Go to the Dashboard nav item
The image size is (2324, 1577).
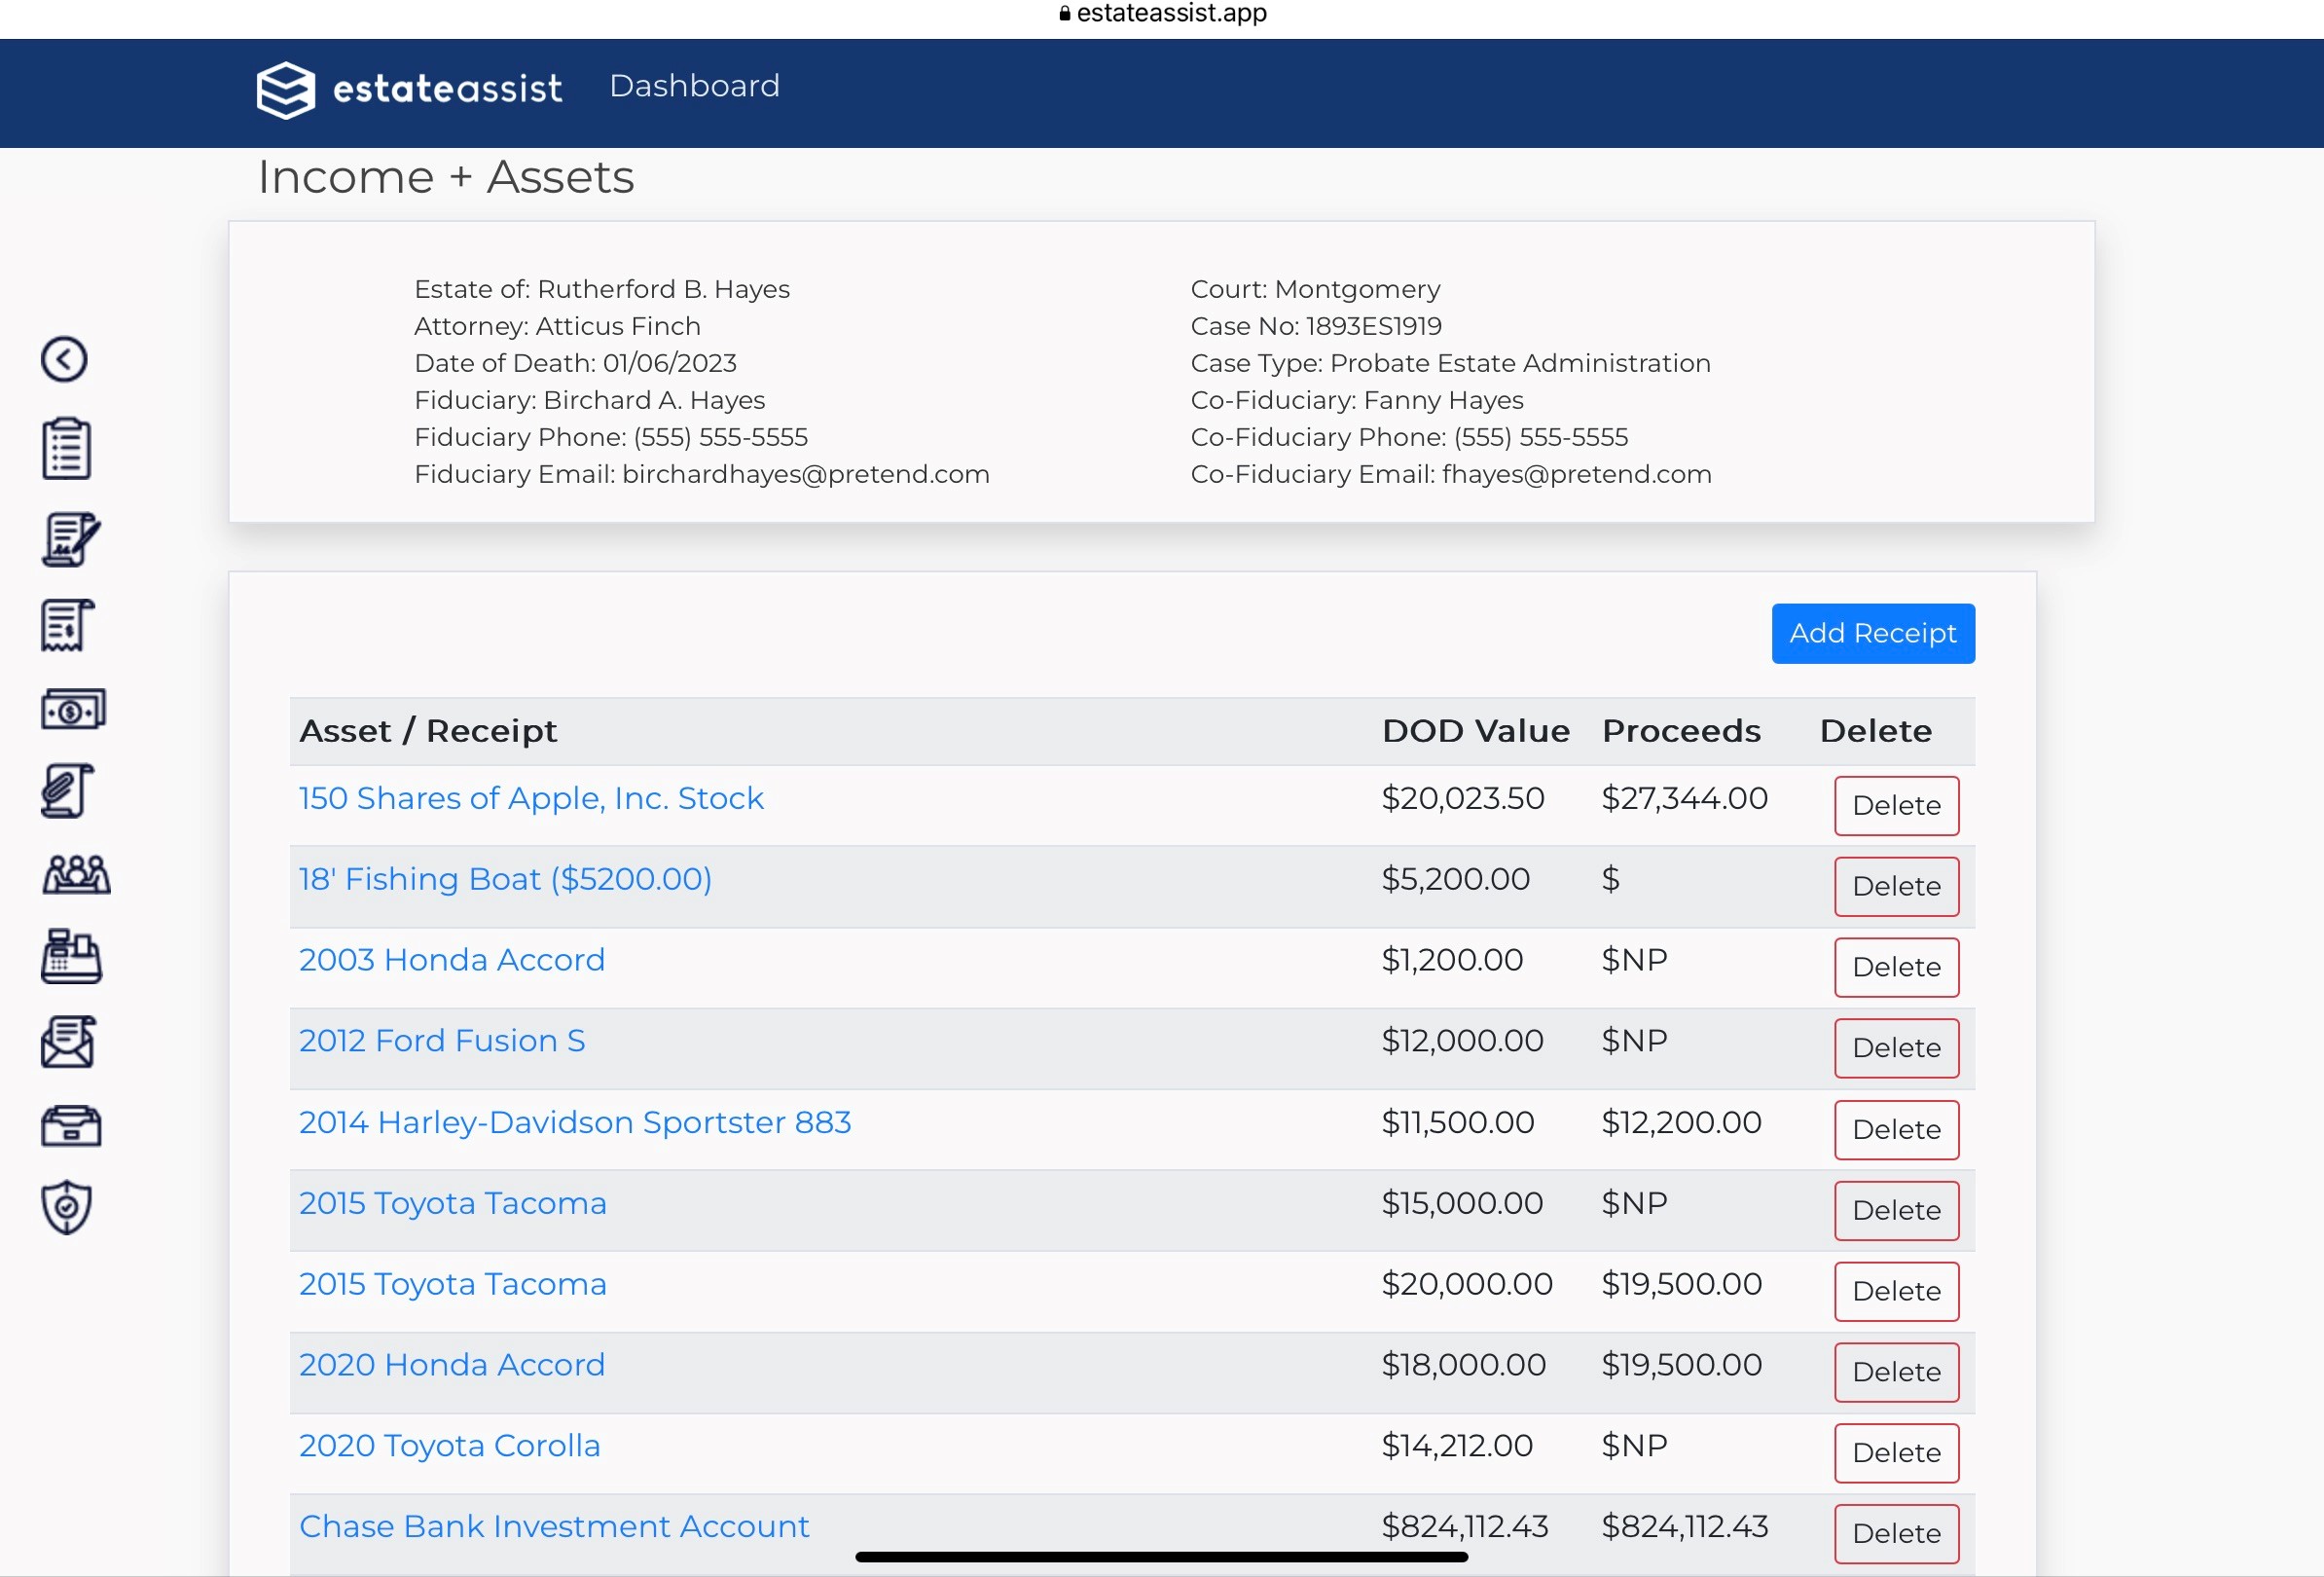click(x=694, y=86)
